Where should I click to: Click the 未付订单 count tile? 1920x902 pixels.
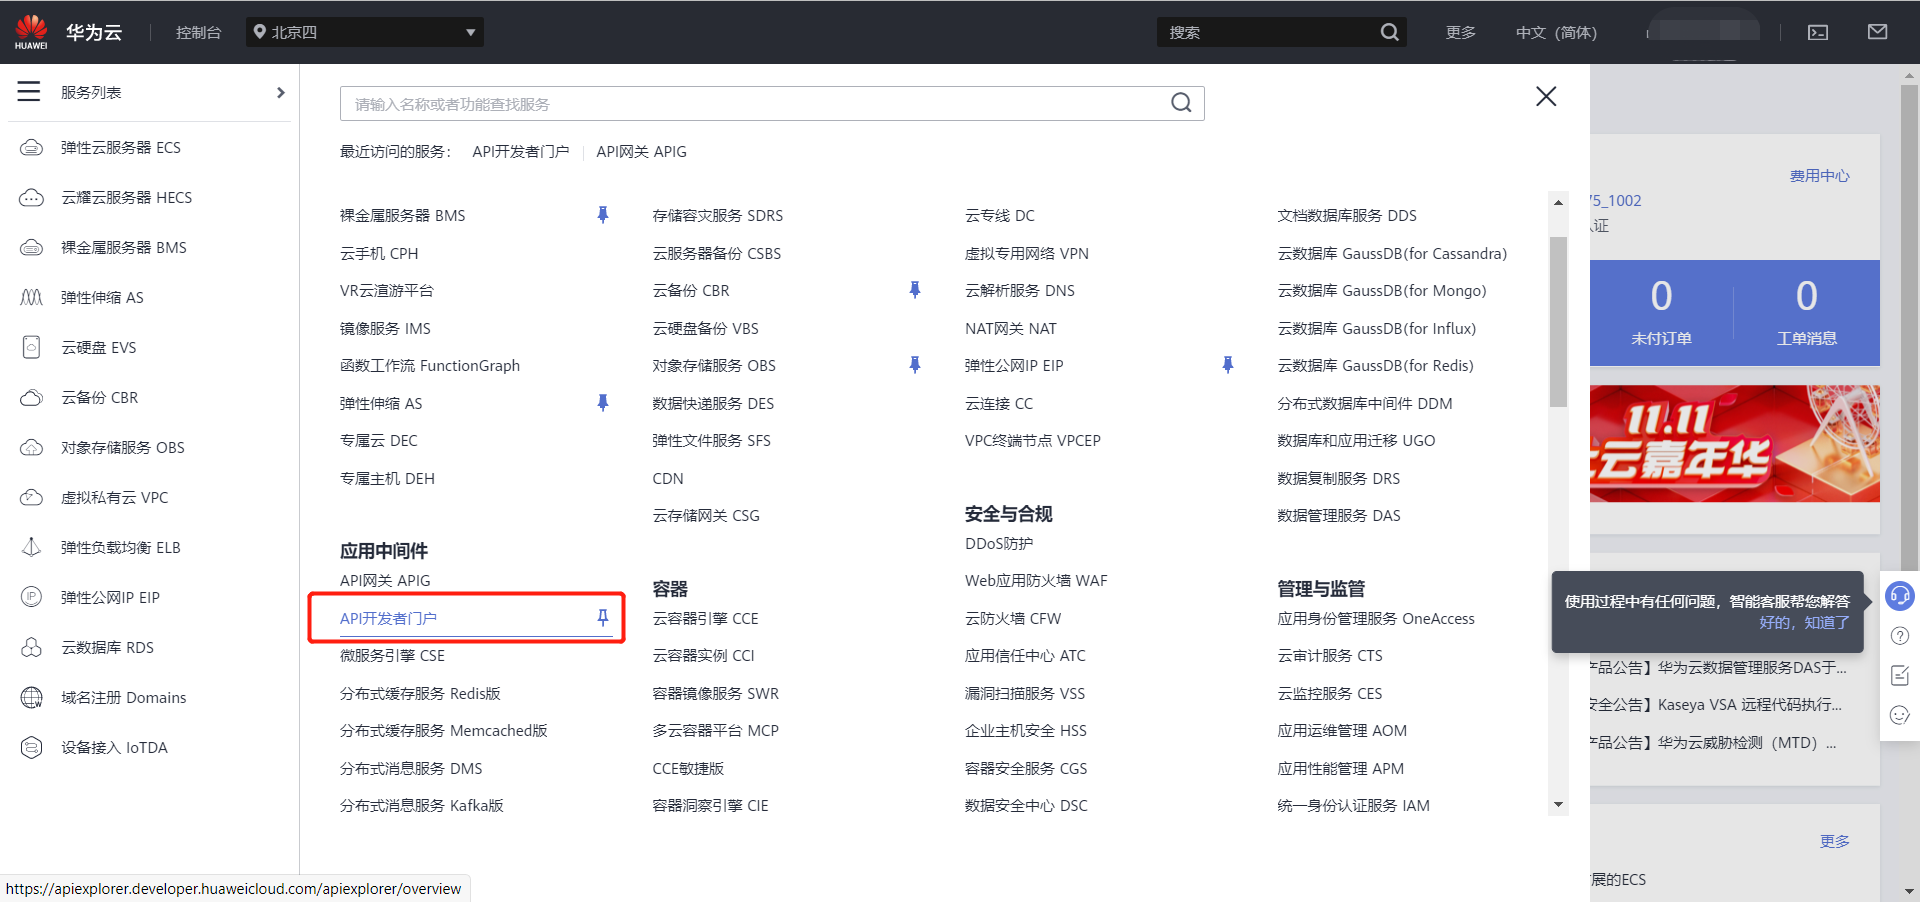click(1662, 313)
